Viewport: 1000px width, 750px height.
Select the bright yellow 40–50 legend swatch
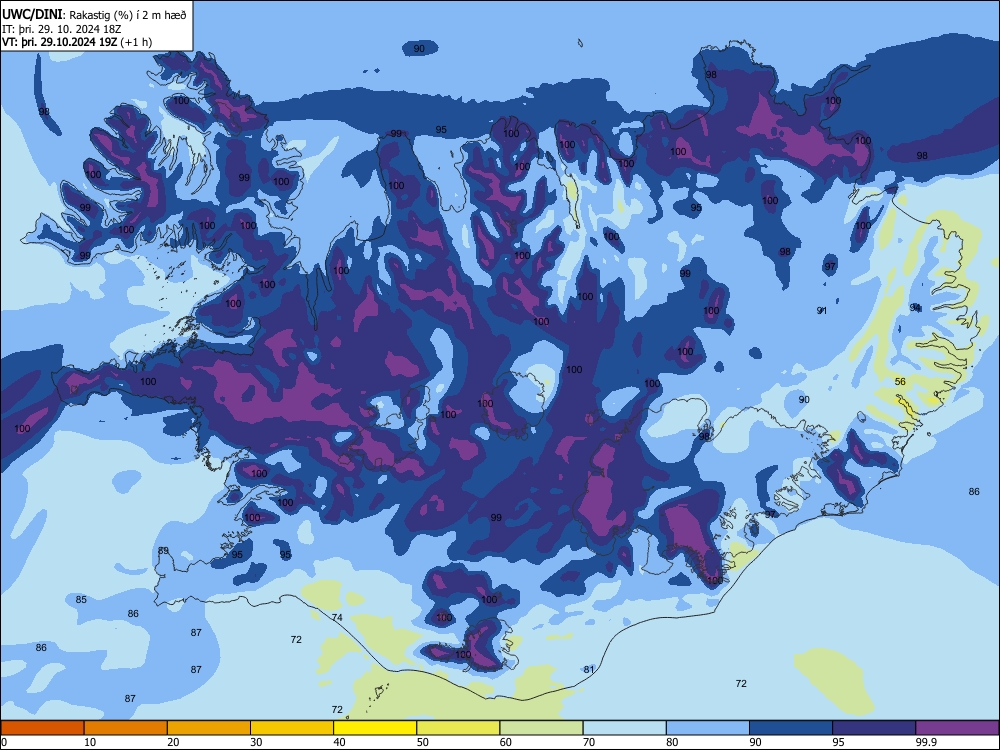[x=375, y=728]
